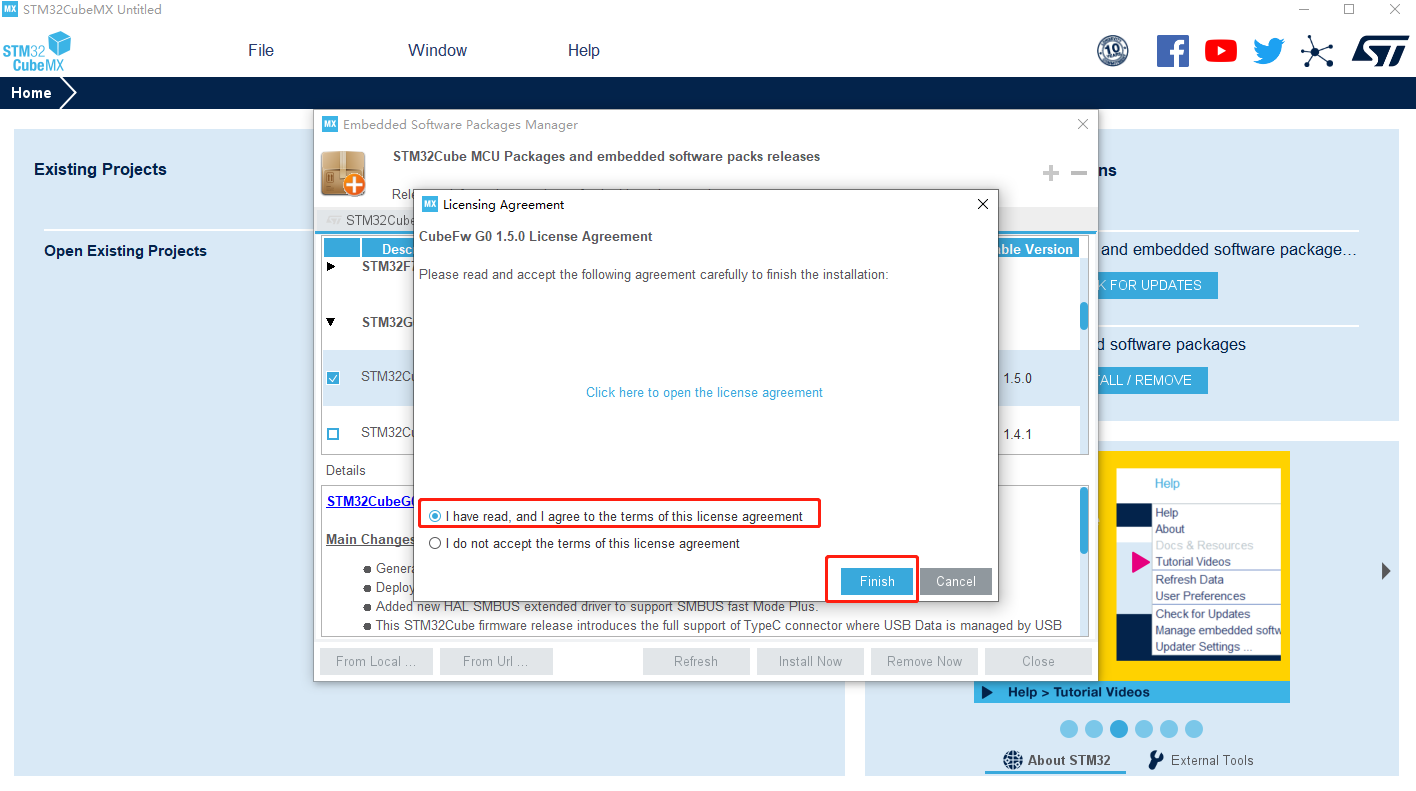Open the Window menu

(x=437, y=50)
